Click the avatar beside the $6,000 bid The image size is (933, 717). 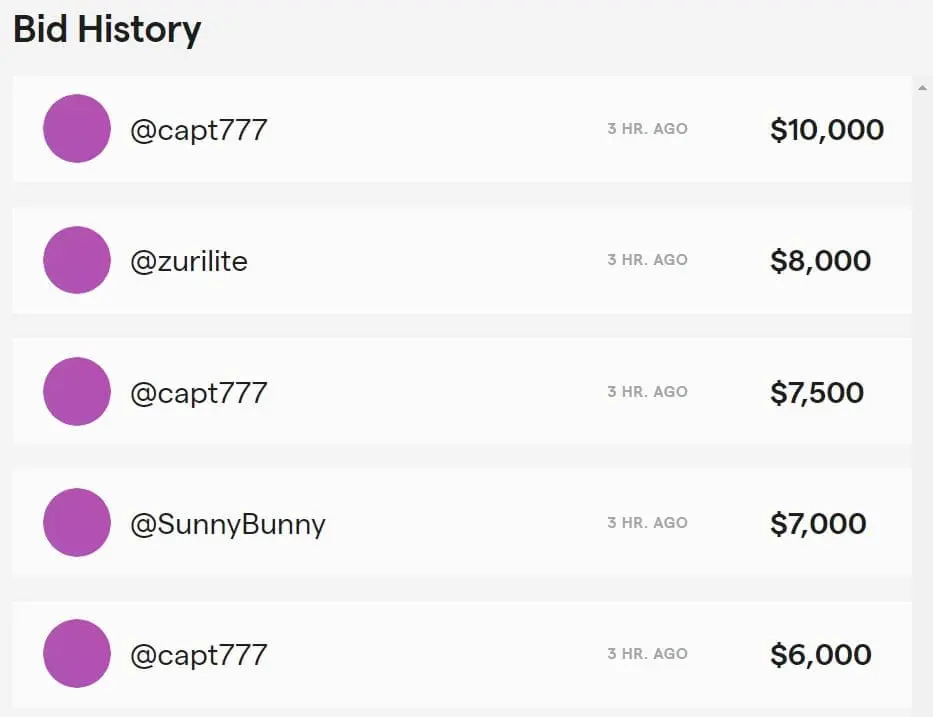[76, 653]
